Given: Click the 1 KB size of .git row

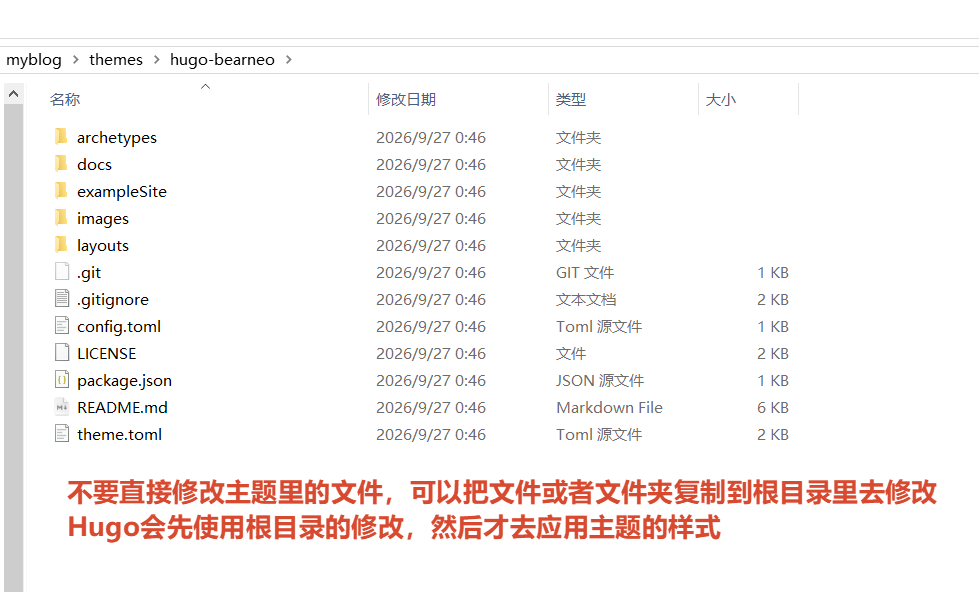Looking at the screenshot, I should [773, 273].
